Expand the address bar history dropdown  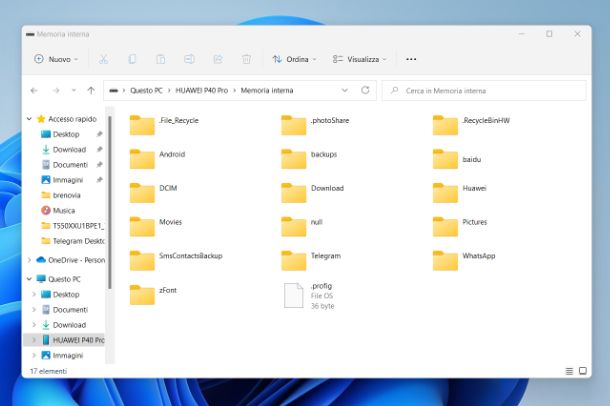point(344,90)
